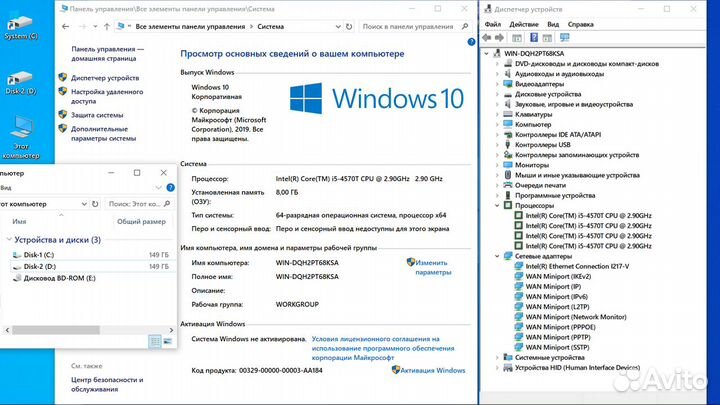Open the Control Panel address bar dropdown

(x=338, y=27)
